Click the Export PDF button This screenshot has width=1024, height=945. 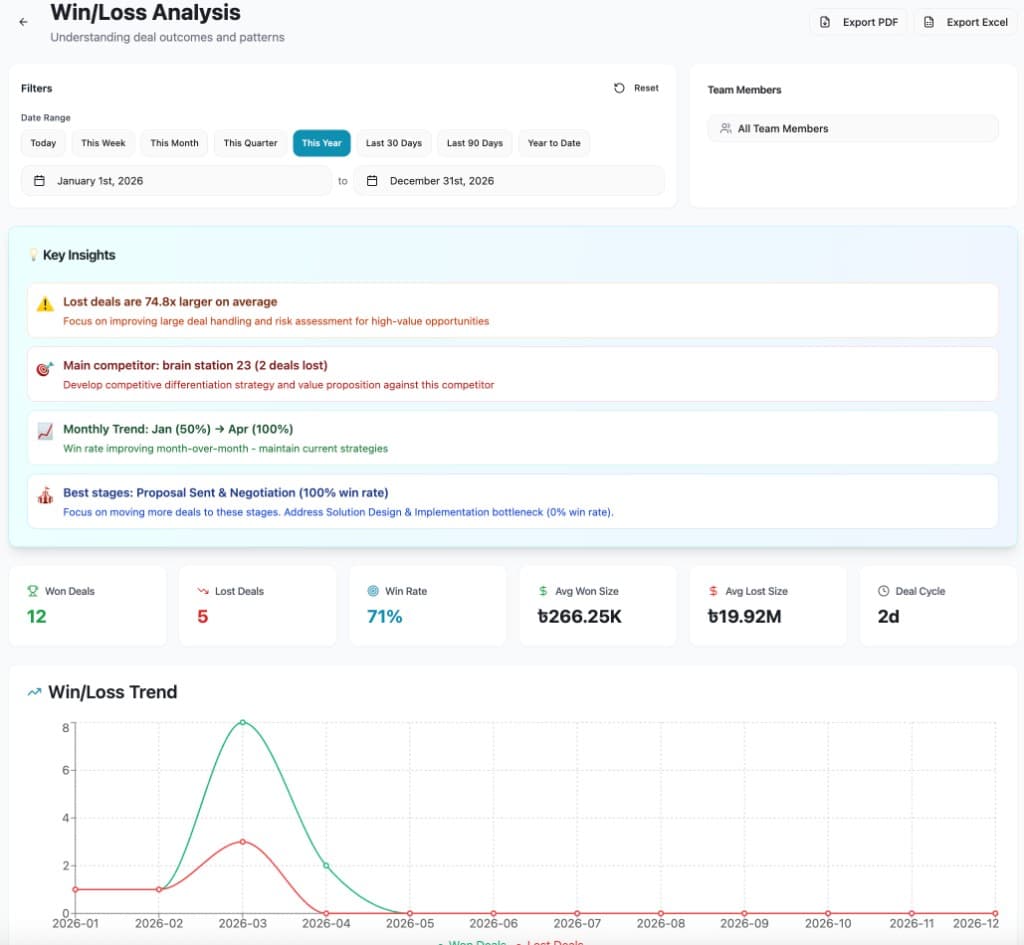[x=858, y=21]
